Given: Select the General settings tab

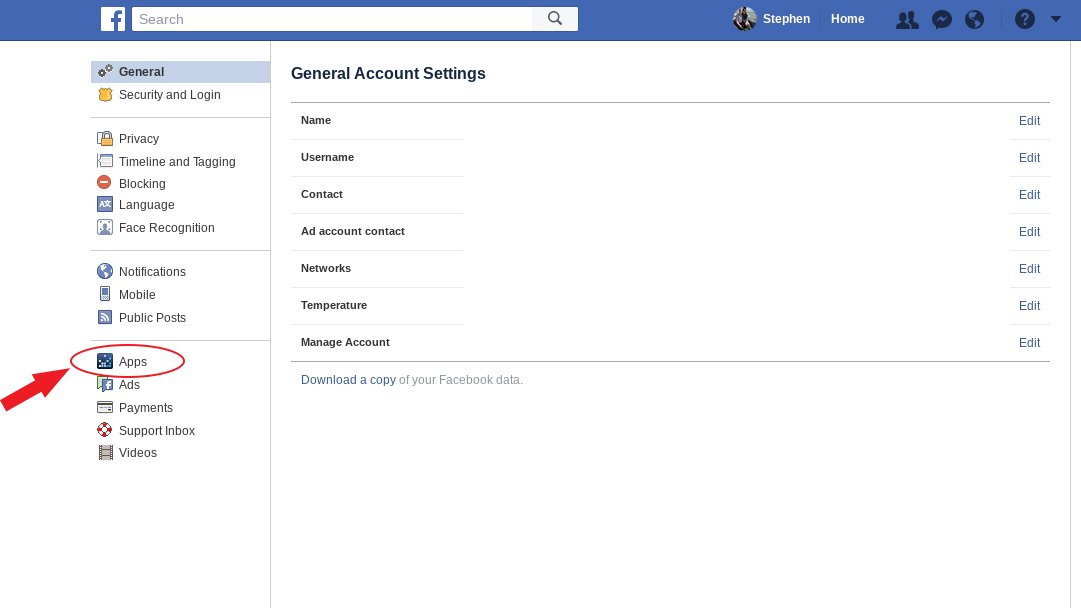Looking at the screenshot, I should [181, 72].
